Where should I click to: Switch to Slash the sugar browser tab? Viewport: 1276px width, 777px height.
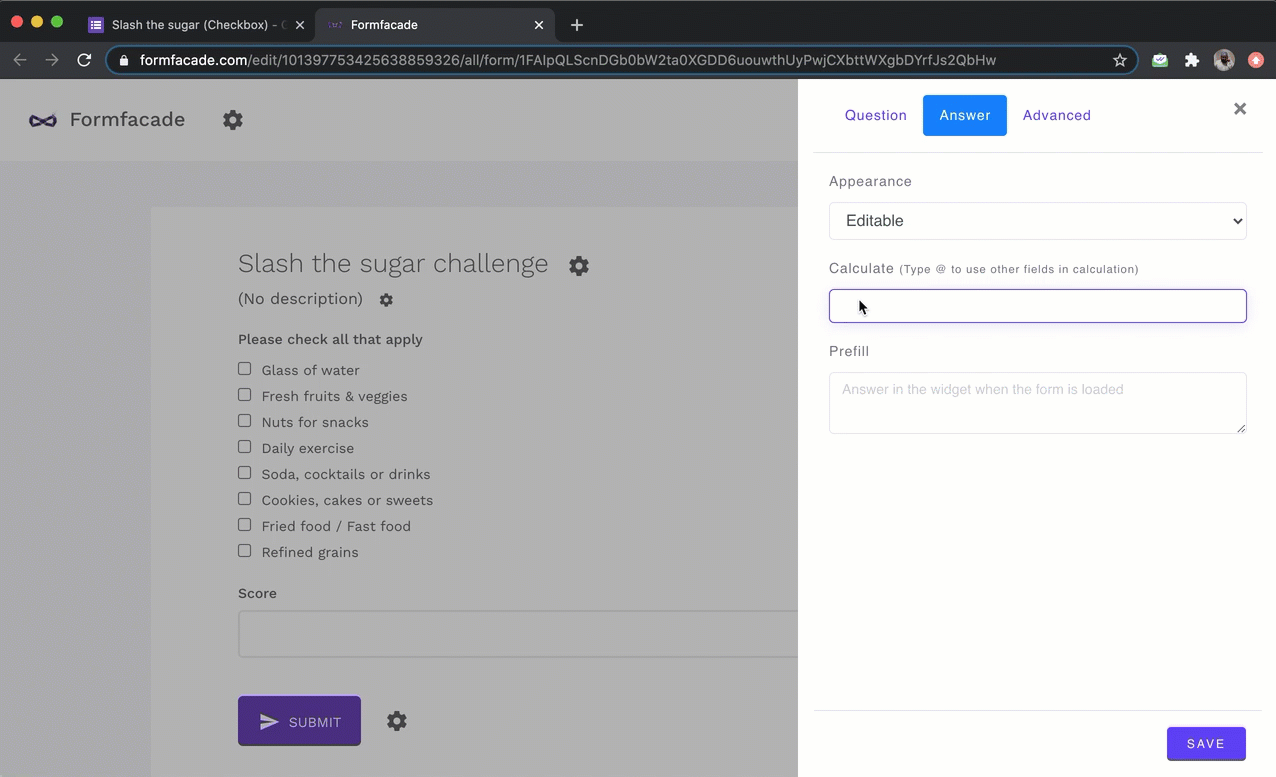coord(197,25)
